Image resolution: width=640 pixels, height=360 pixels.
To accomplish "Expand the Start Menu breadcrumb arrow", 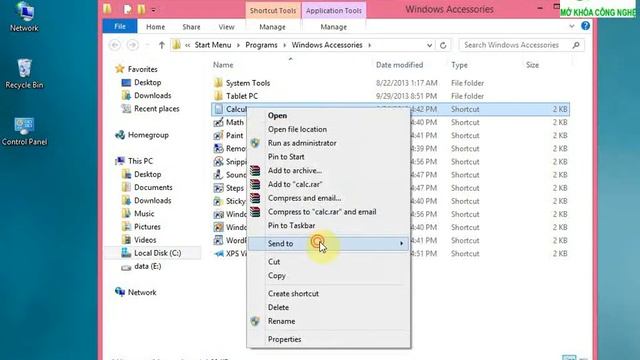I will click(x=238, y=45).
